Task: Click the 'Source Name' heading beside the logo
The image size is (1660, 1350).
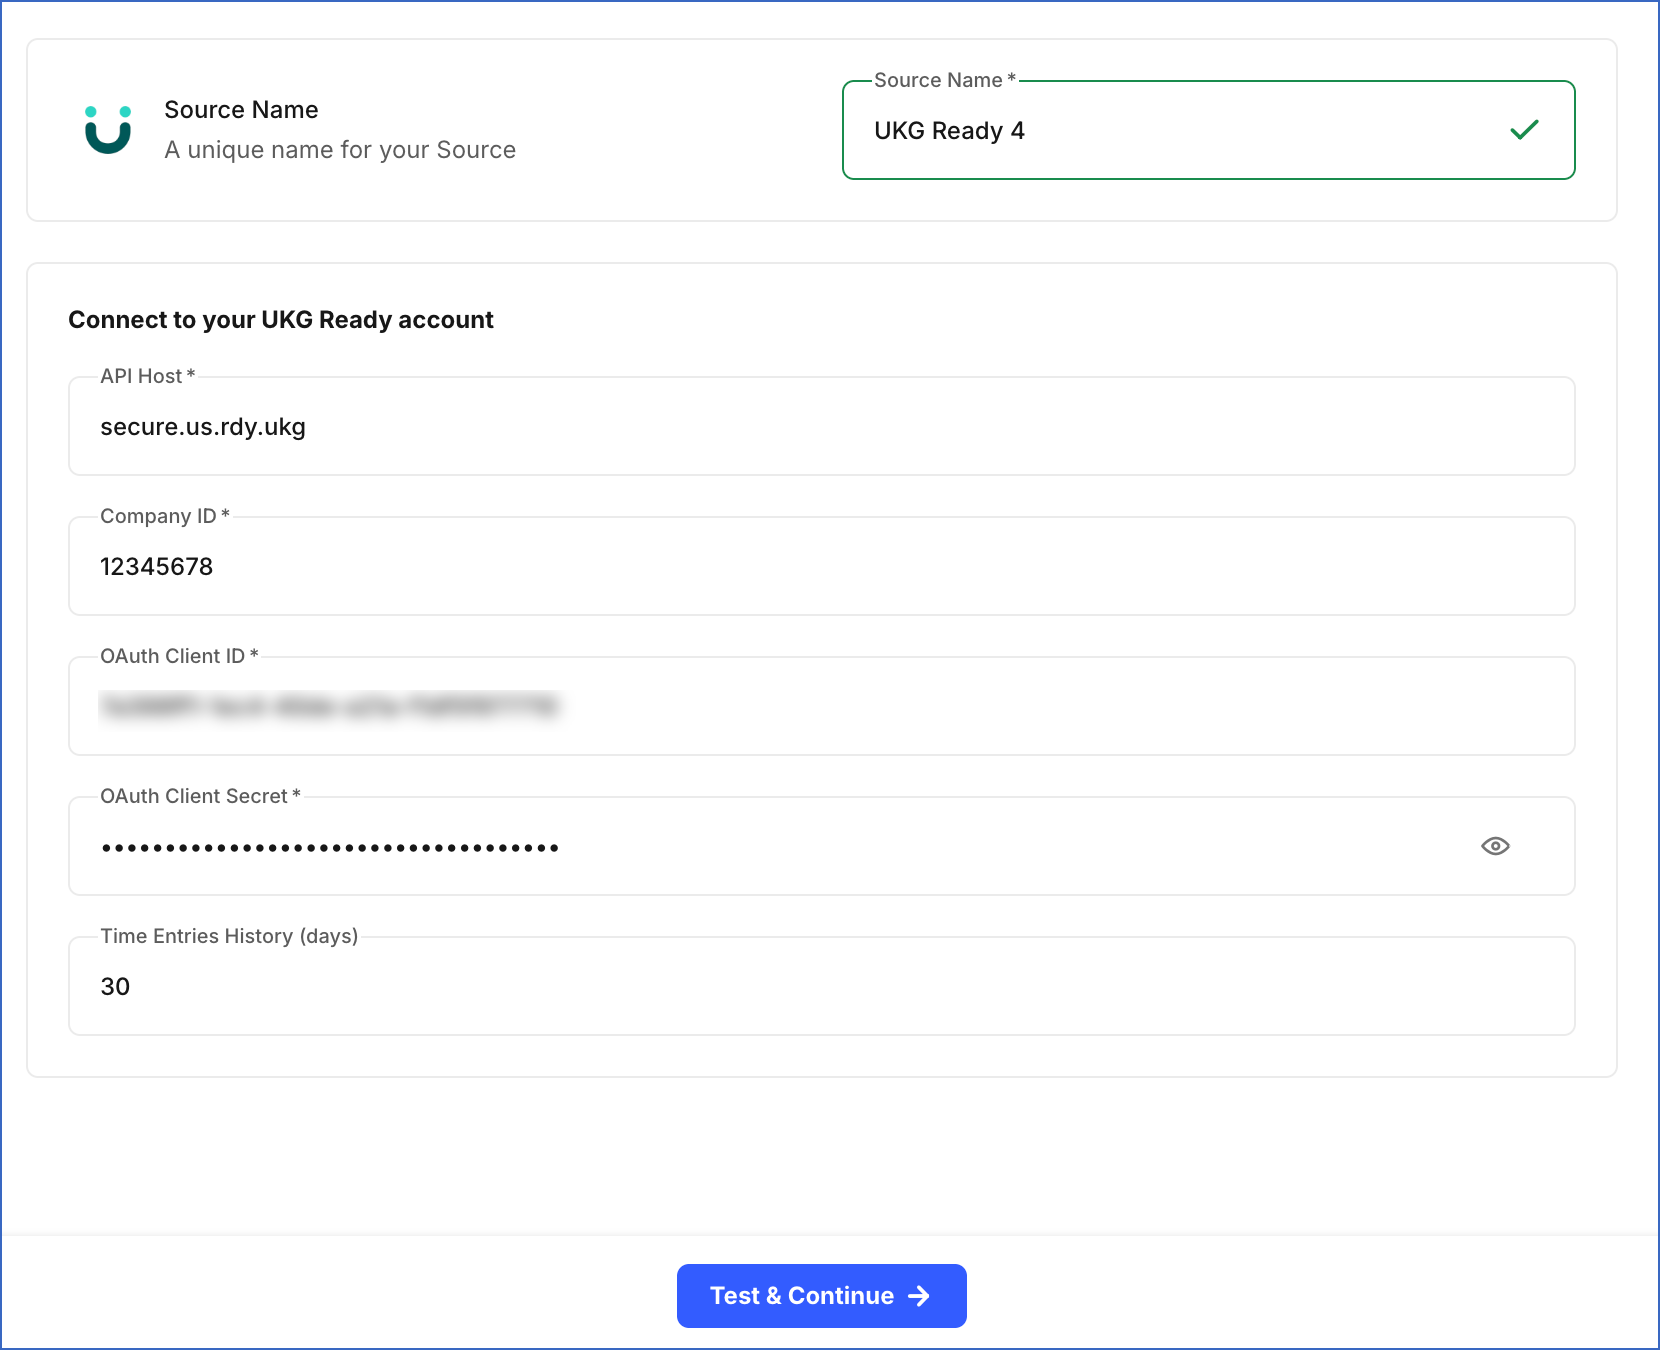Action: click(241, 110)
